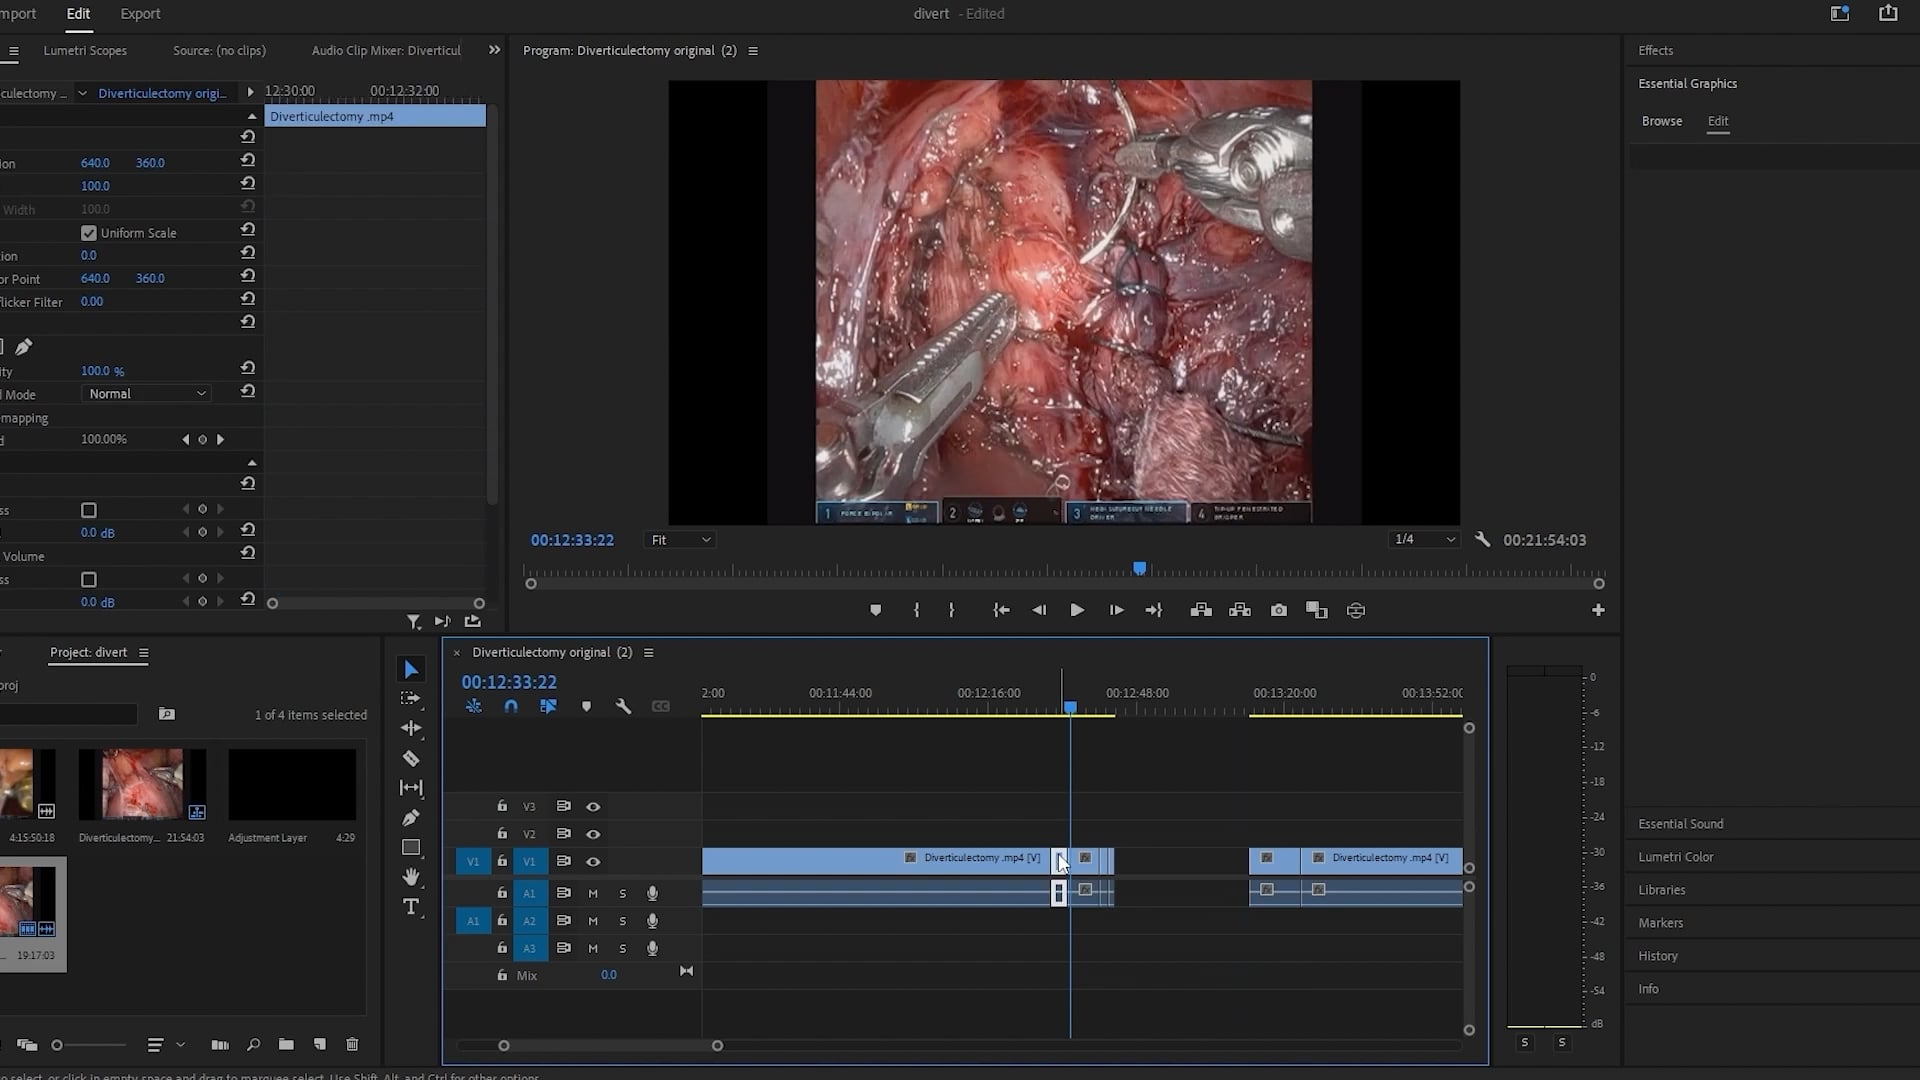The image size is (1920, 1080).
Task: Toggle snapping with the magnet icon
Action: click(x=511, y=705)
